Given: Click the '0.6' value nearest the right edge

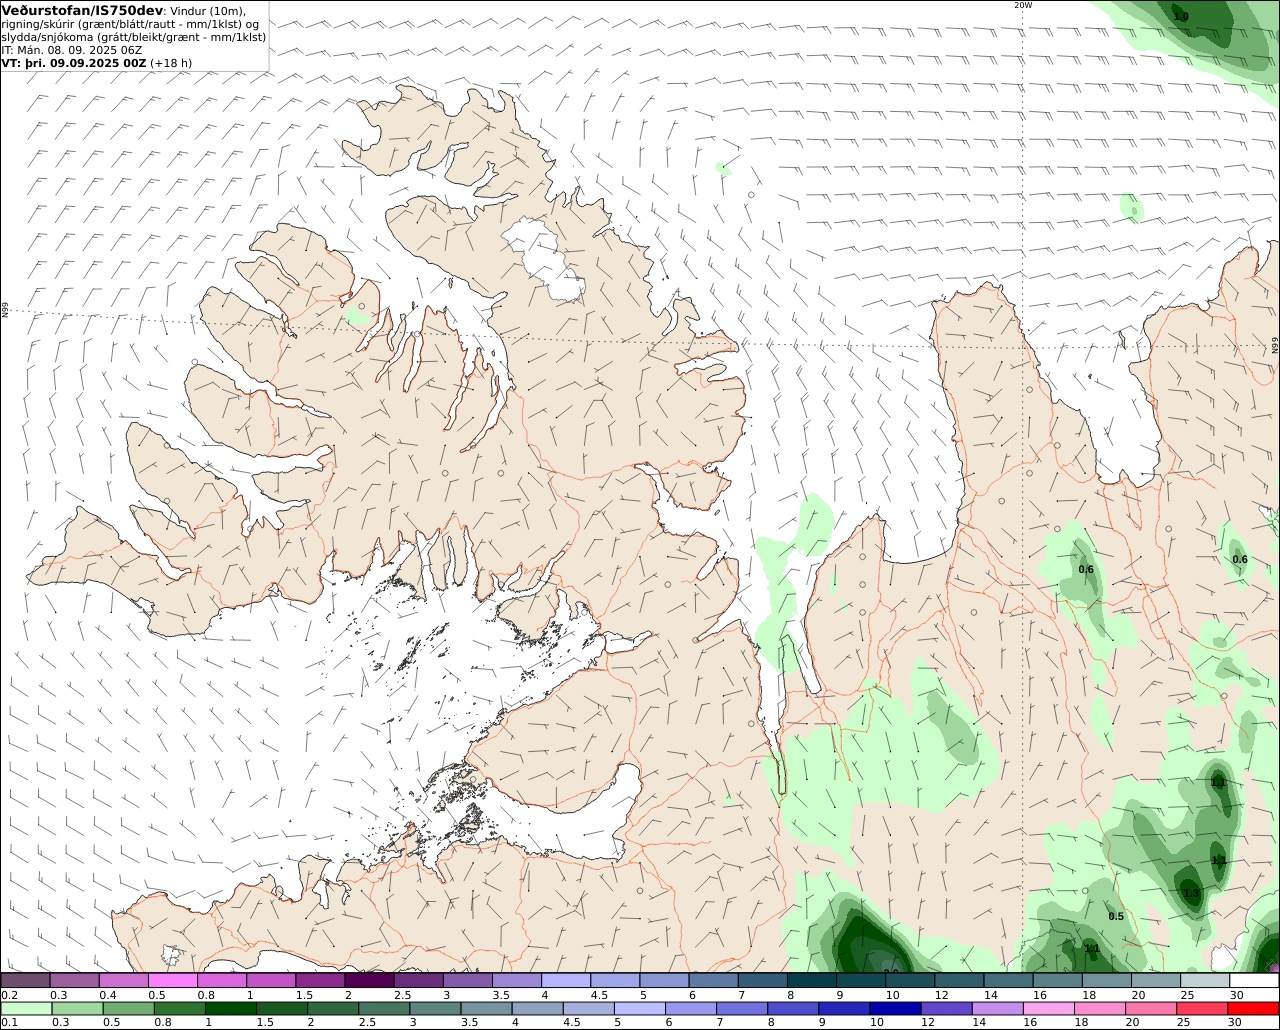Looking at the screenshot, I should pyautogui.click(x=1240, y=559).
